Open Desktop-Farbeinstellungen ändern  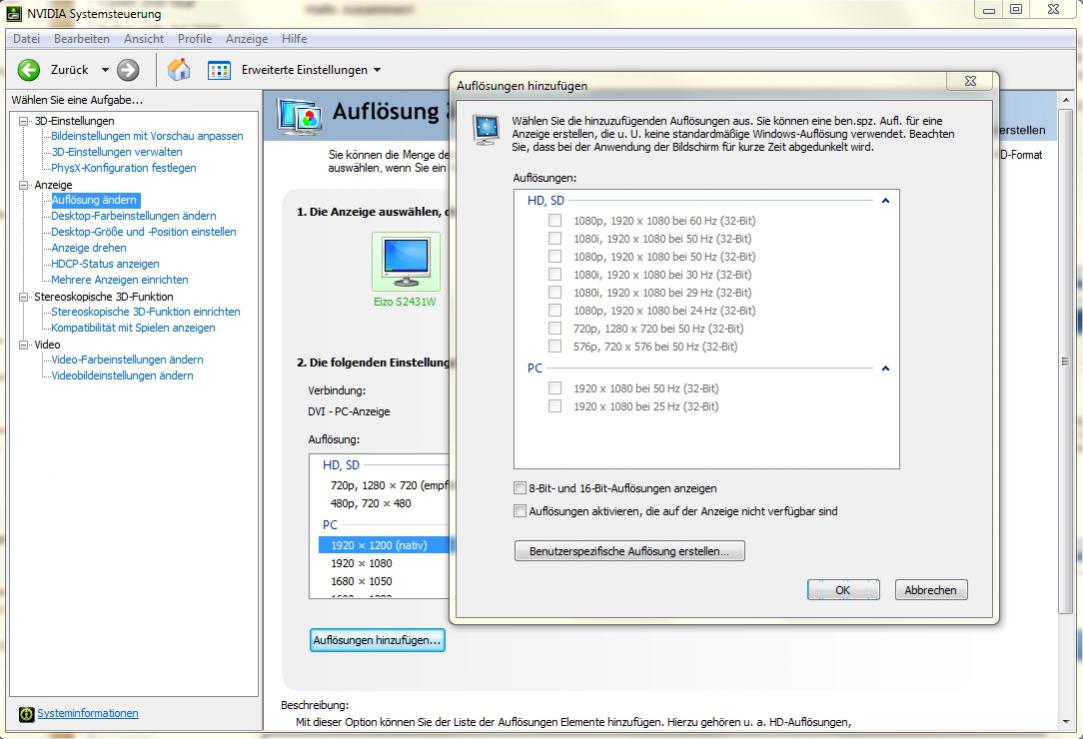click(x=133, y=216)
